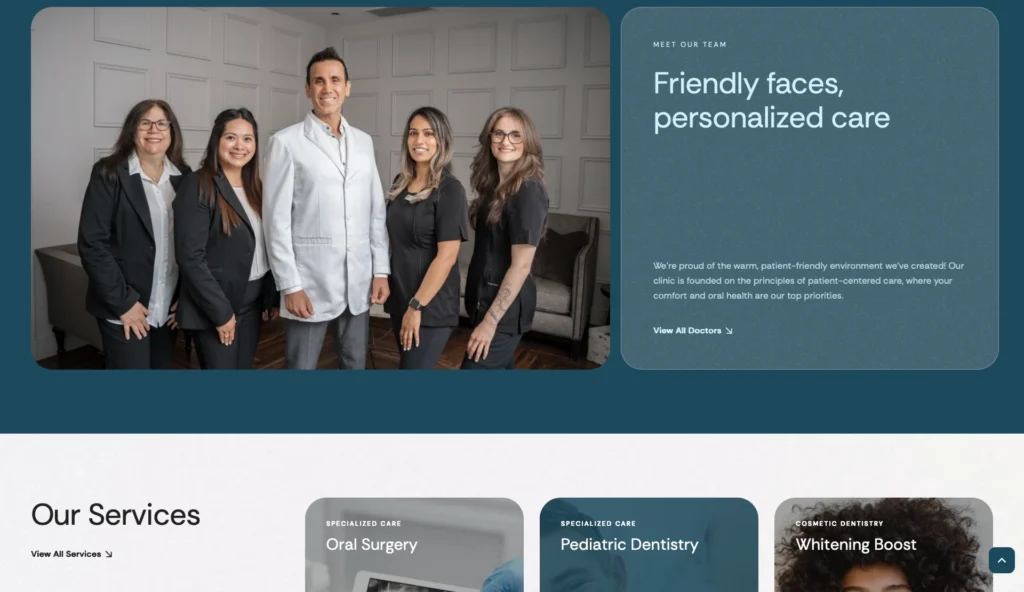This screenshot has width=1024, height=592.
Task: Click the Meet Our Team label
Action: pyautogui.click(x=690, y=44)
